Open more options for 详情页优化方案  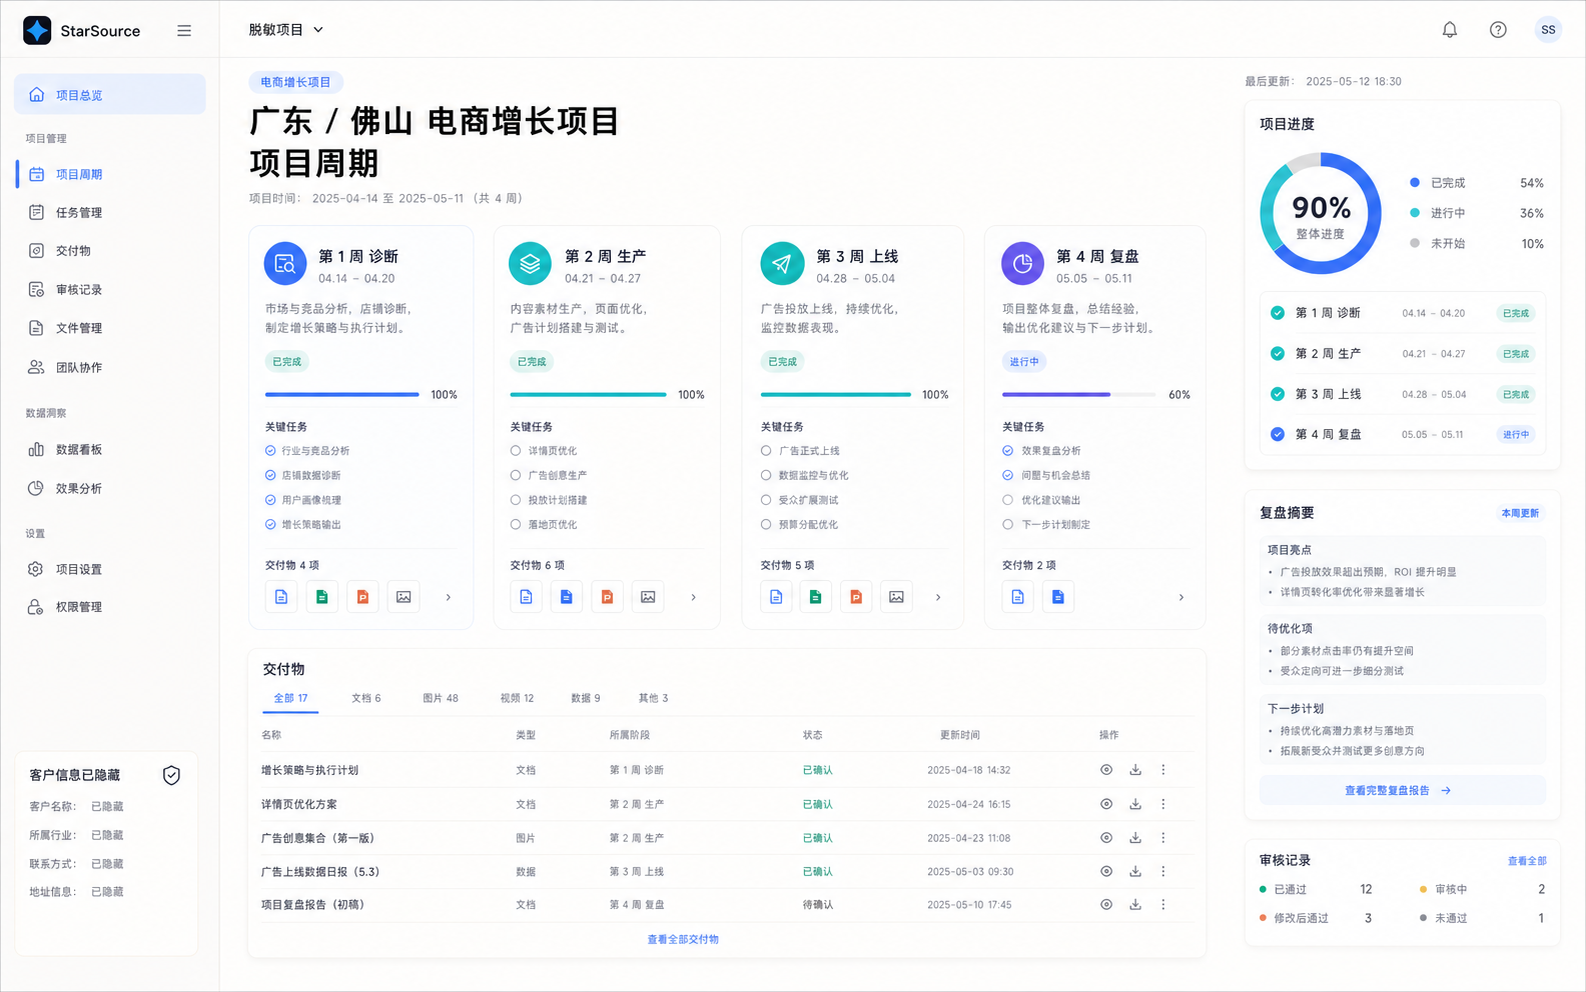[1163, 804]
